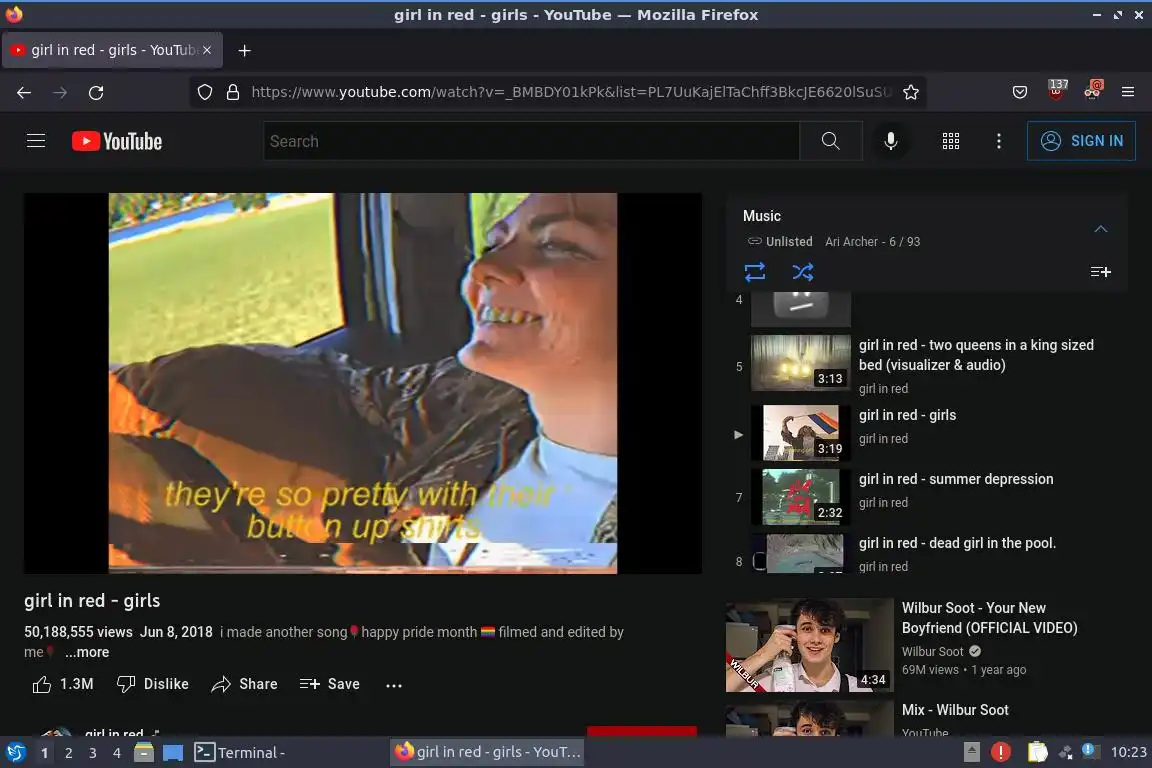Save page to Pocket
1152x768 pixels.
[1020, 92]
